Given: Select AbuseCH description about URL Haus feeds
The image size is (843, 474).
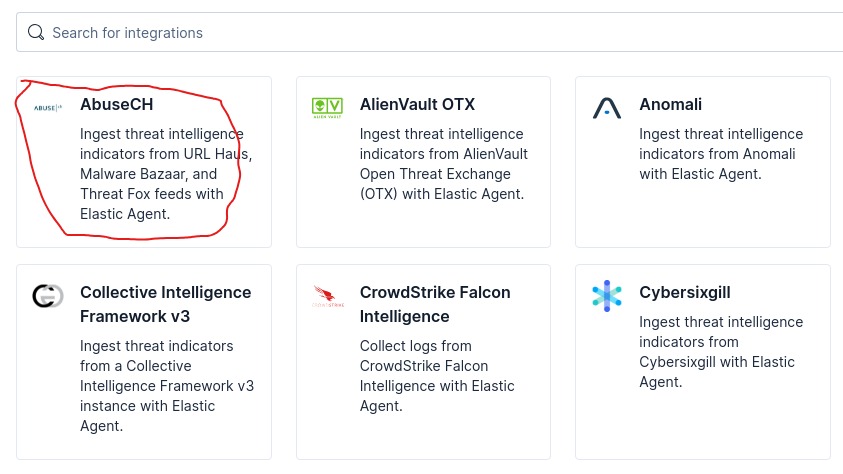Looking at the screenshot, I should 166,174.
